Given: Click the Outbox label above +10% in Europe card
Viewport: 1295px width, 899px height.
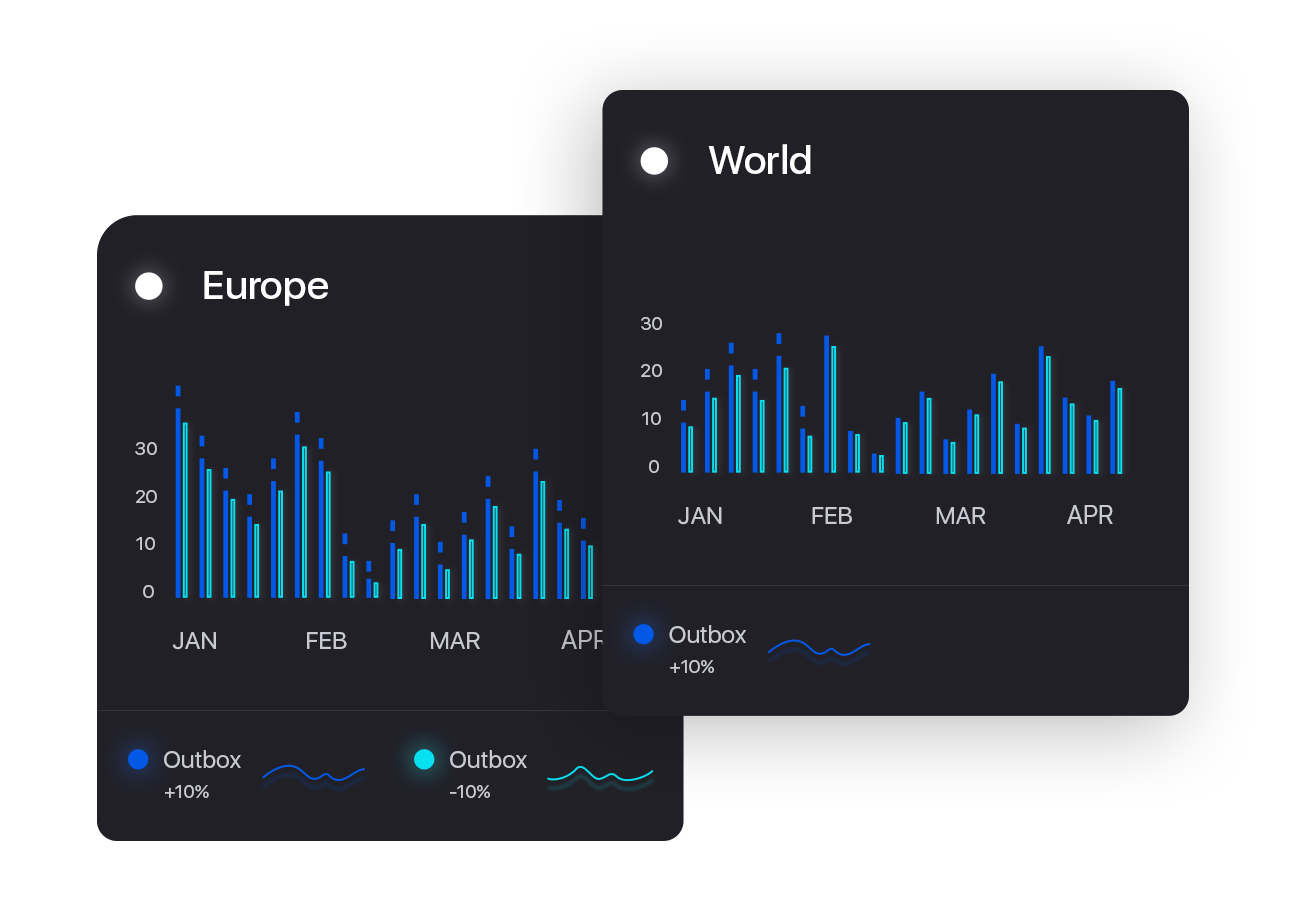Looking at the screenshot, I should [x=202, y=760].
